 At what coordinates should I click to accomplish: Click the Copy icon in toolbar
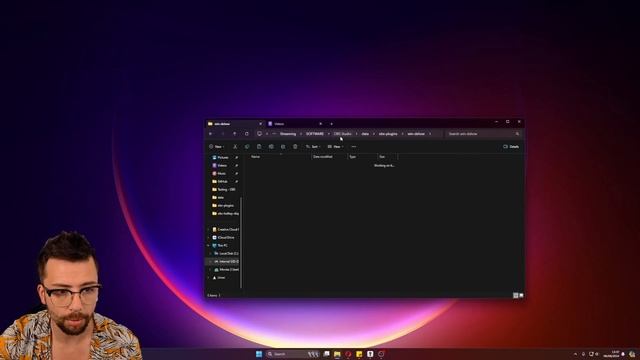[247, 147]
